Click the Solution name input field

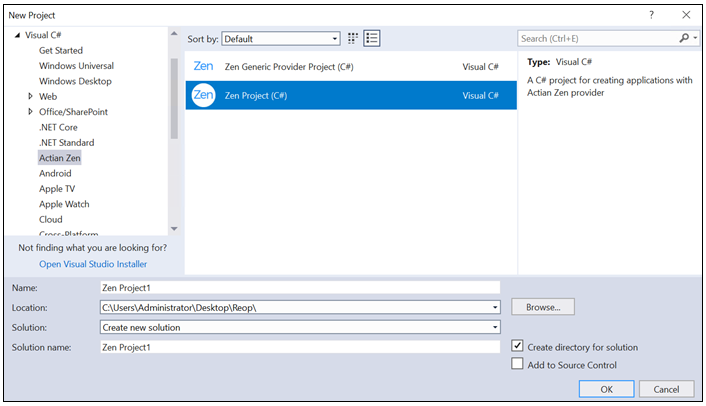coord(300,347)
